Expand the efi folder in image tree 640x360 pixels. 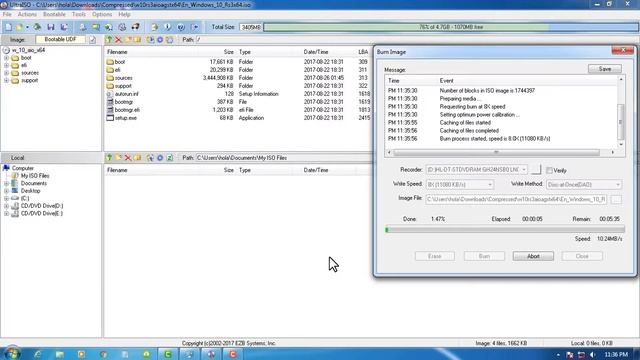point(7,65)
